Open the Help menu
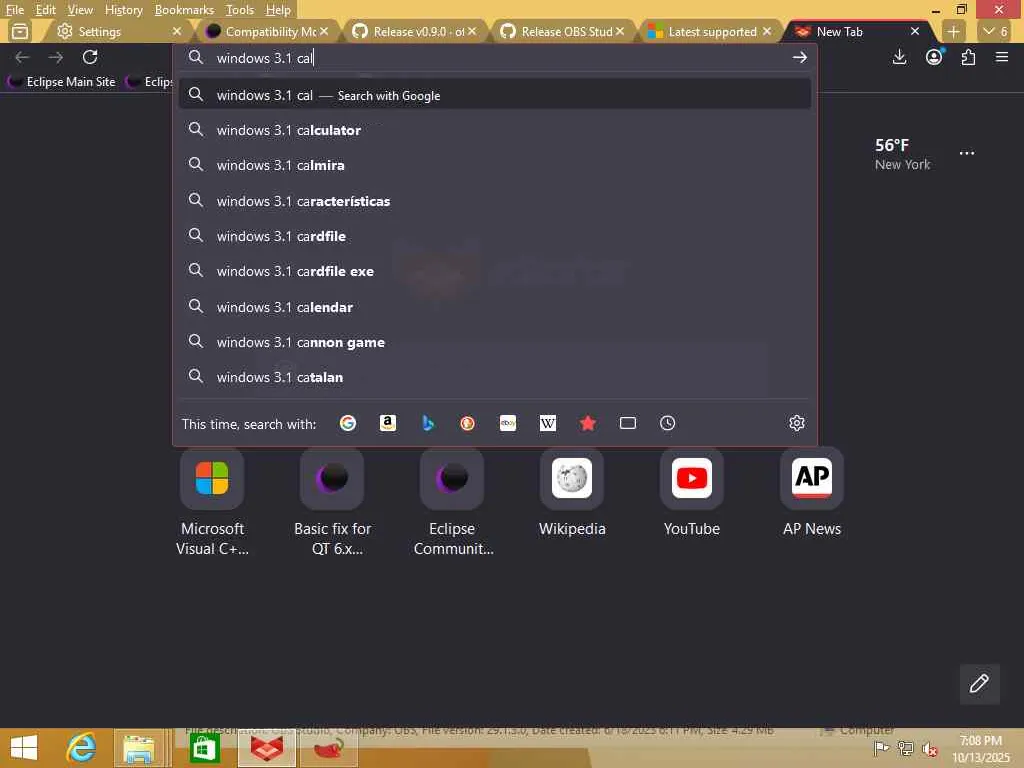1024x768 pixels. coord(278,10)
